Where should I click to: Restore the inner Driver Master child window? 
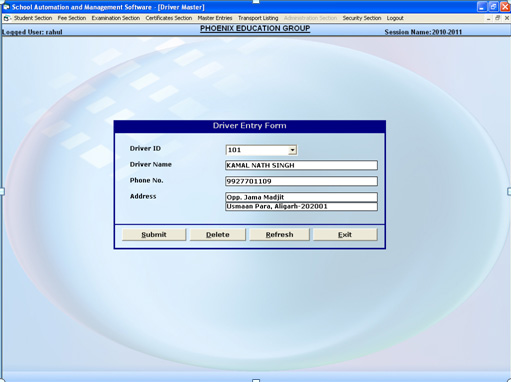pyautogui.click(x=498, y=18)
